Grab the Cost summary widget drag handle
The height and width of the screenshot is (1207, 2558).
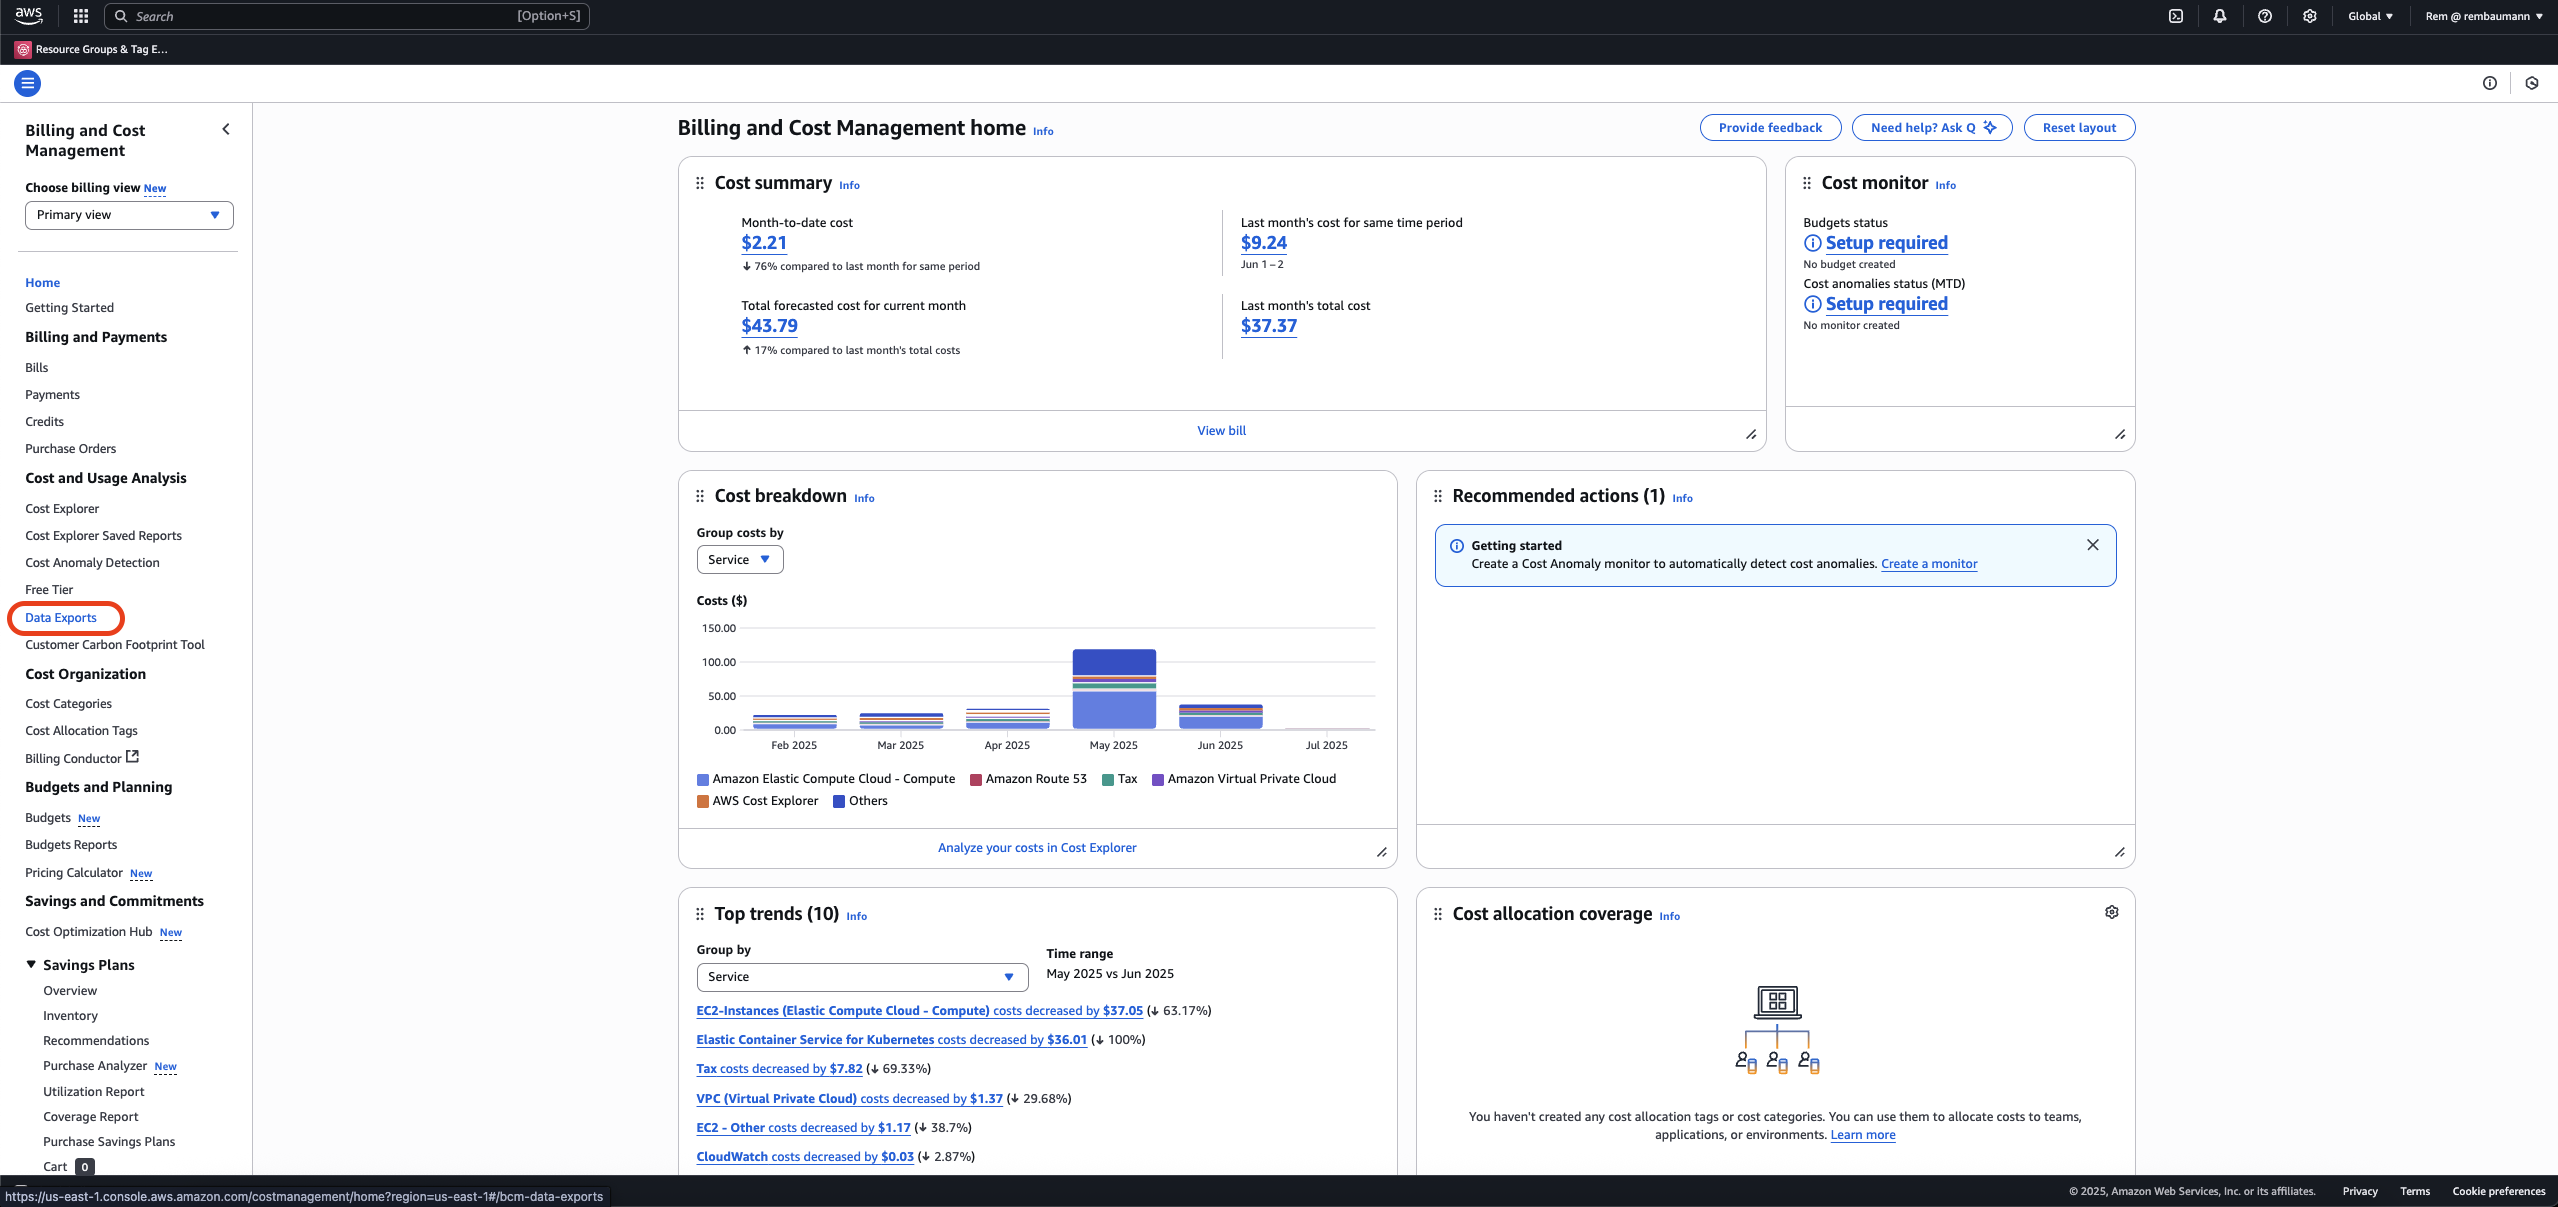pyautogui.click(x=700, y=183)
